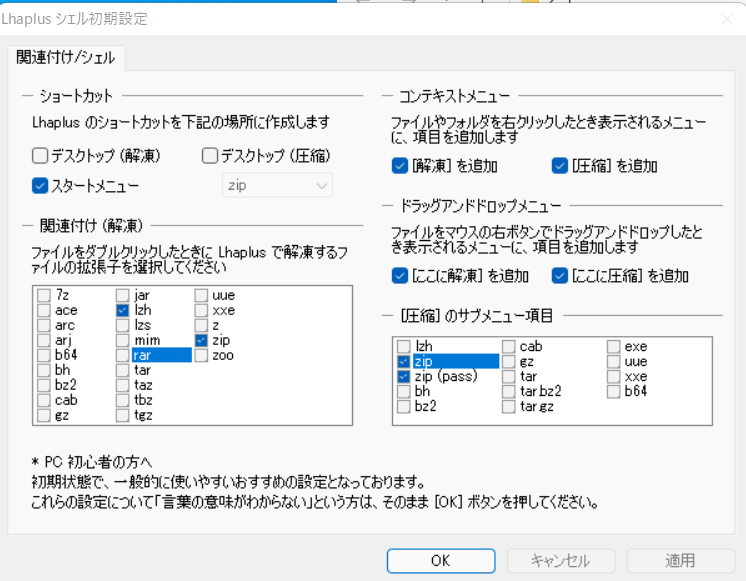Toggle [ここに圧縮] を追加 checkbox
The width and height of the screenshot is (746, 581).
560,276
